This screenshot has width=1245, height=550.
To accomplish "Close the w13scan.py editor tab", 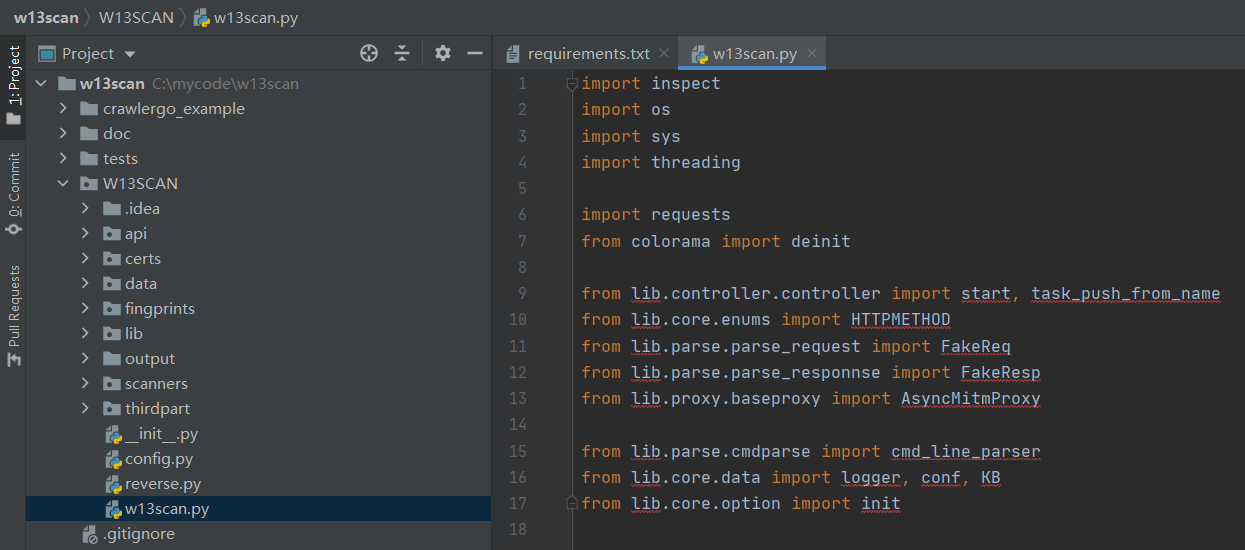I will 812,54.
